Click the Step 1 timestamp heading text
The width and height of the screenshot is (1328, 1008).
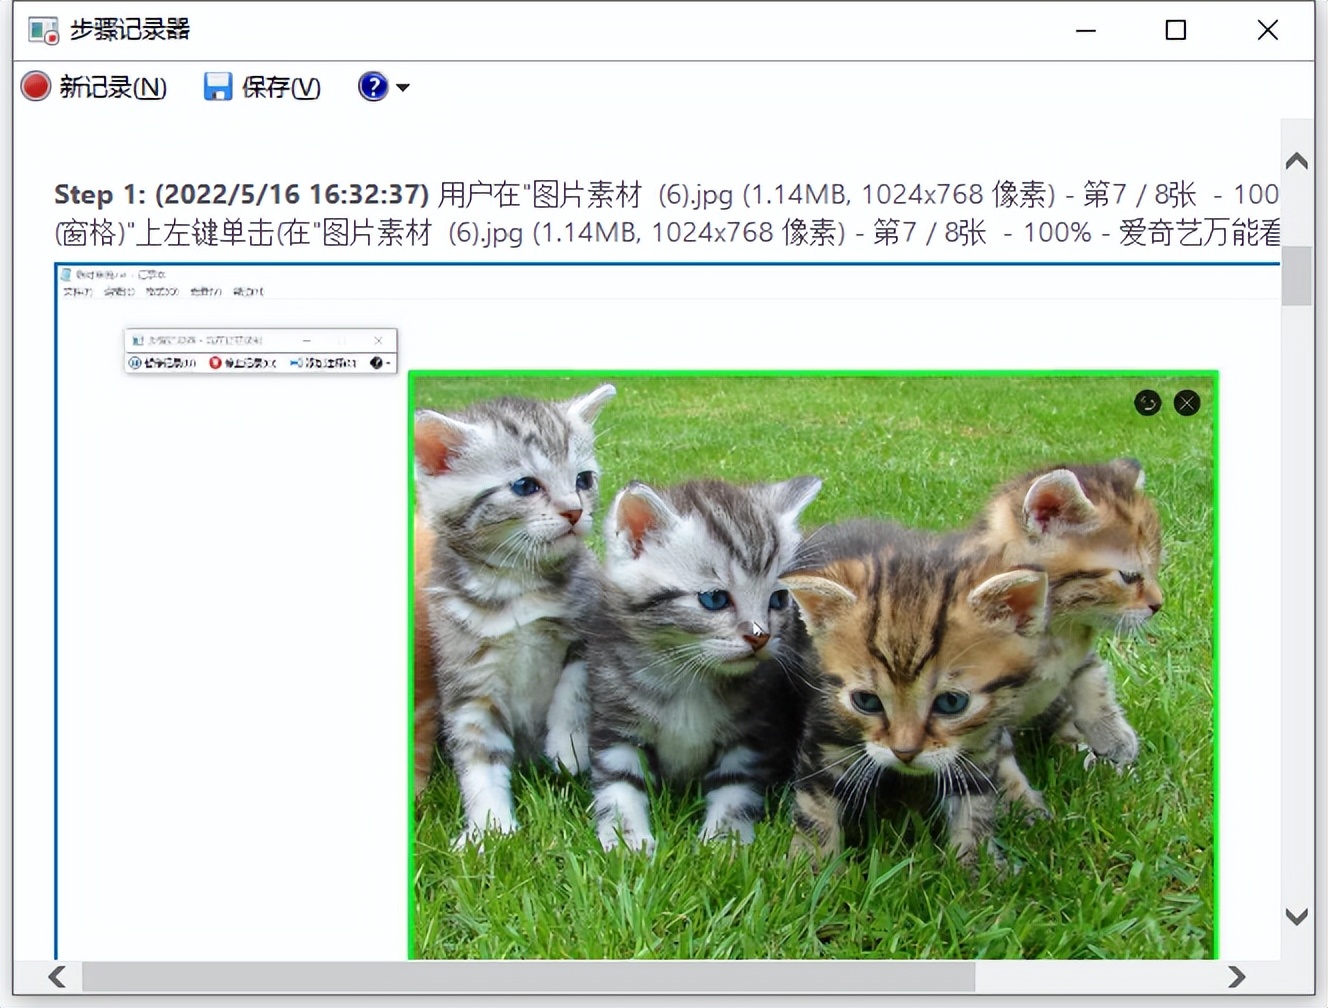242,194
